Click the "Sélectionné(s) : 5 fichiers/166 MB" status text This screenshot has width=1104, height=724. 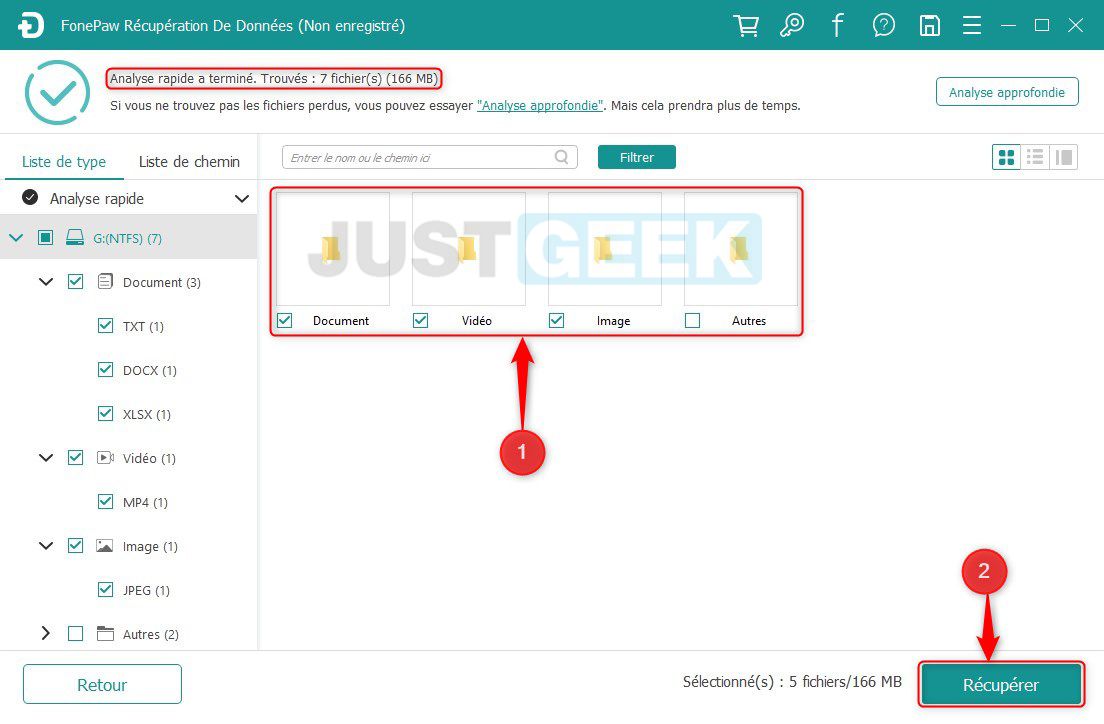click(x=792, y=682)
